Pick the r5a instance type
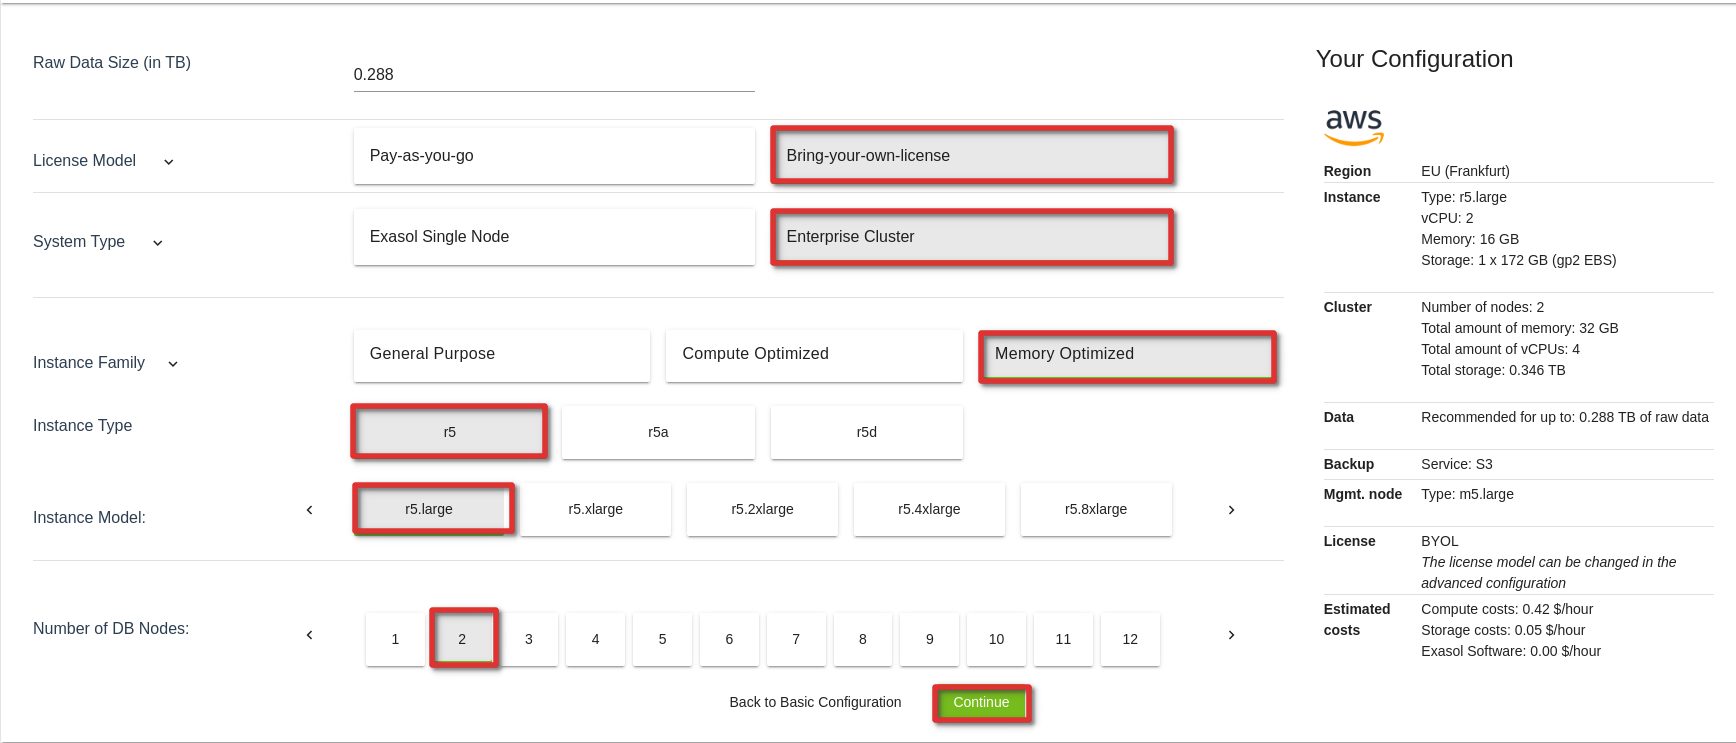 pyautogui.click(x=658, y=432)
